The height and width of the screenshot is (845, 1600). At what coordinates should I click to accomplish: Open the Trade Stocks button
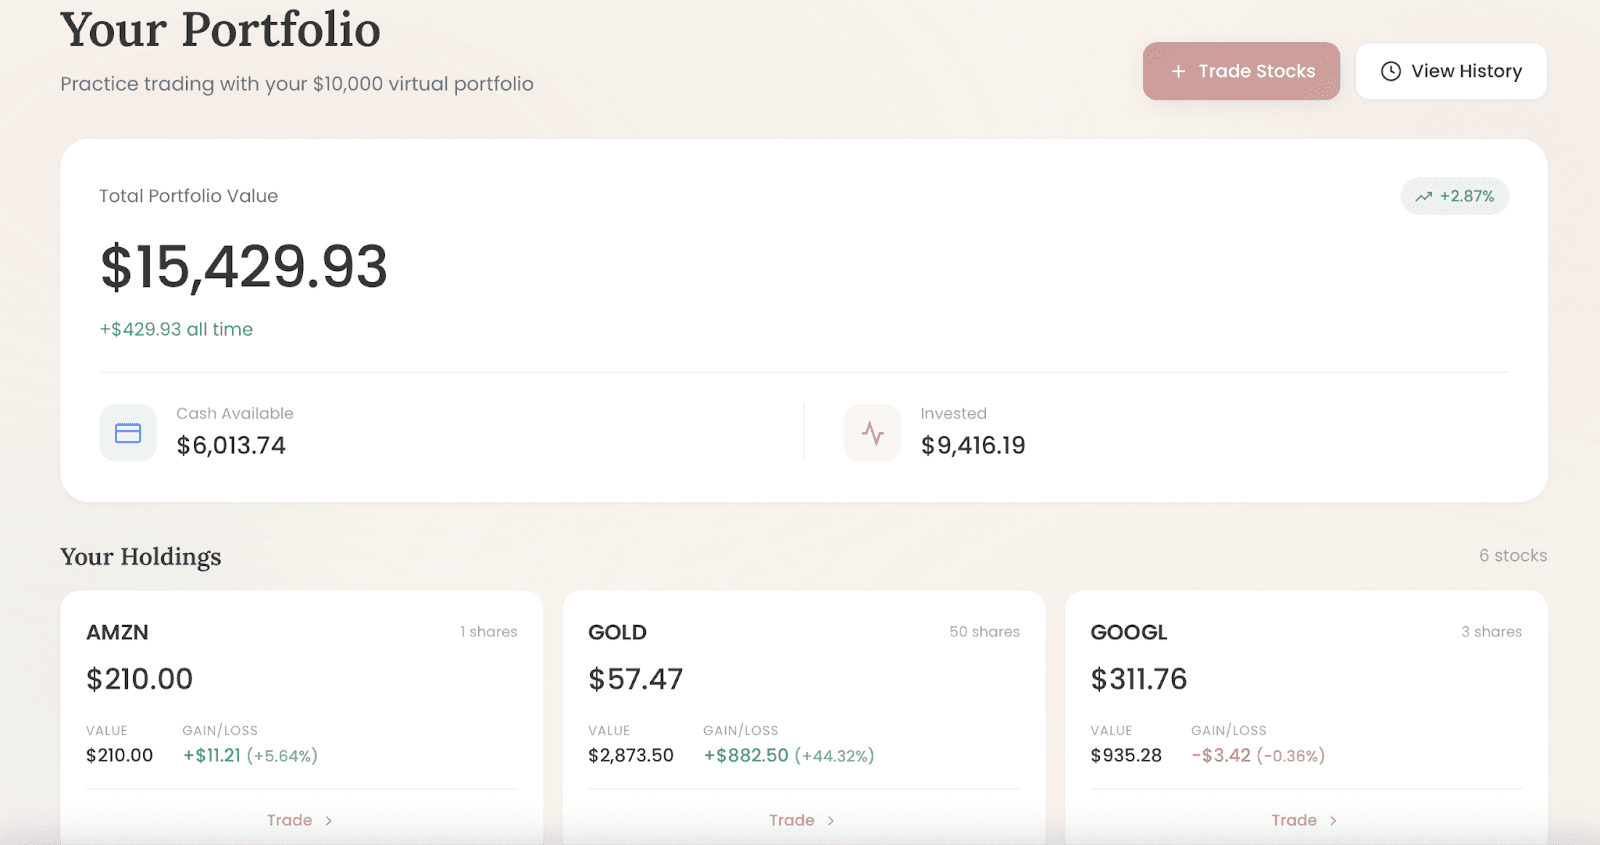[1241, 71]
